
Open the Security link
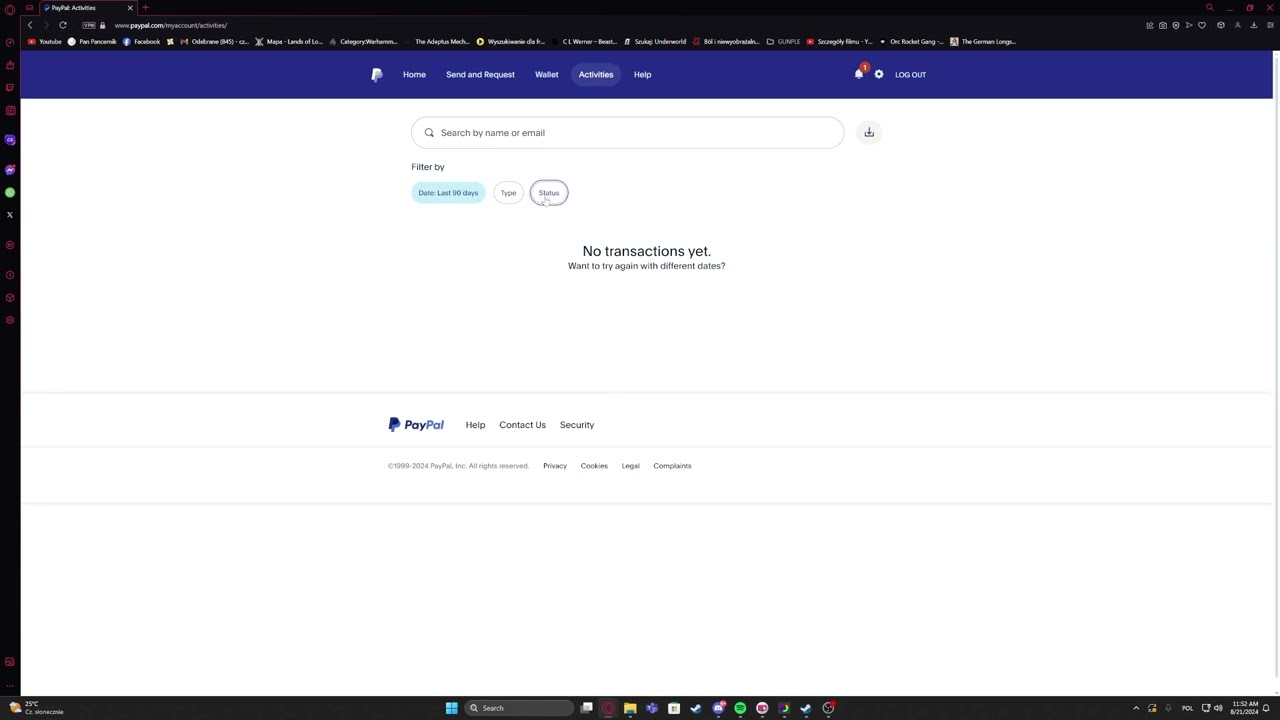[577, 425]
